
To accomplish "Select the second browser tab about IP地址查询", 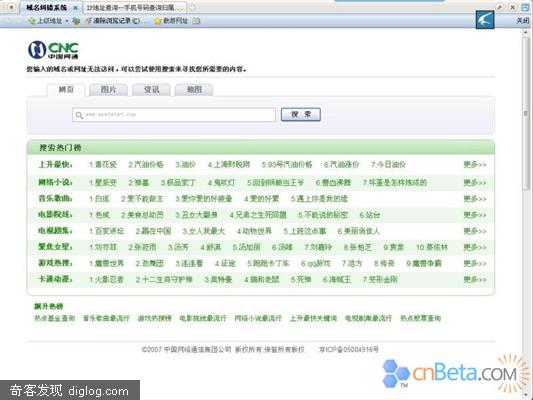I will (135, 7).
